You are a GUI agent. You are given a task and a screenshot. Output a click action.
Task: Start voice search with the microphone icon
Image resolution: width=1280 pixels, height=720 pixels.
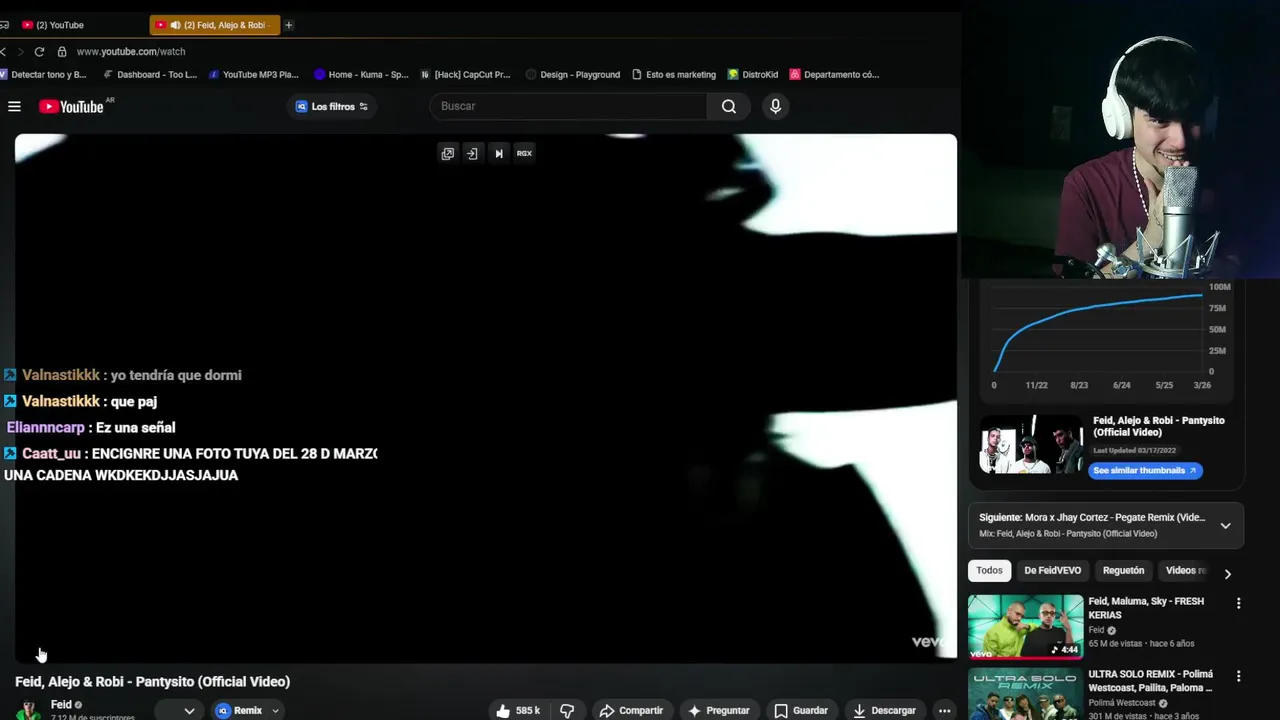[775, 106]
